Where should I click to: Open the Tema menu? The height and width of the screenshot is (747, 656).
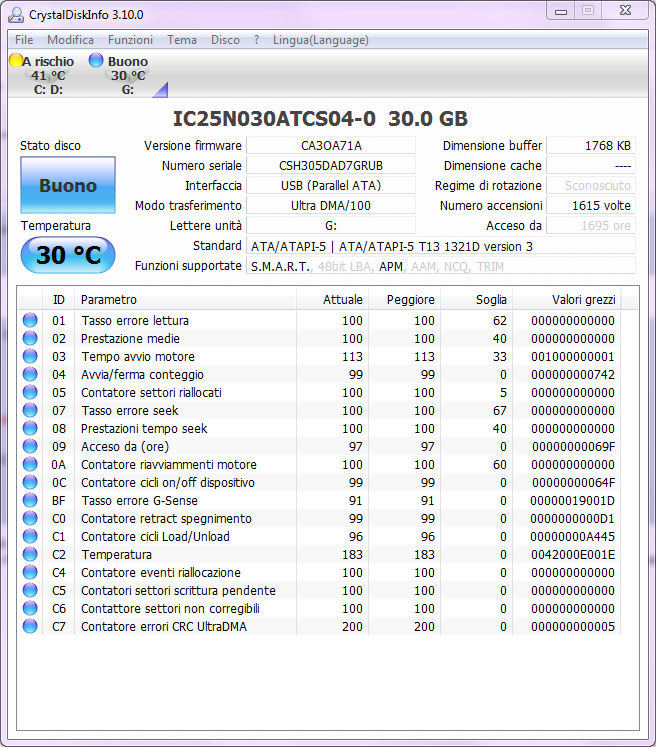pos(181,40)
